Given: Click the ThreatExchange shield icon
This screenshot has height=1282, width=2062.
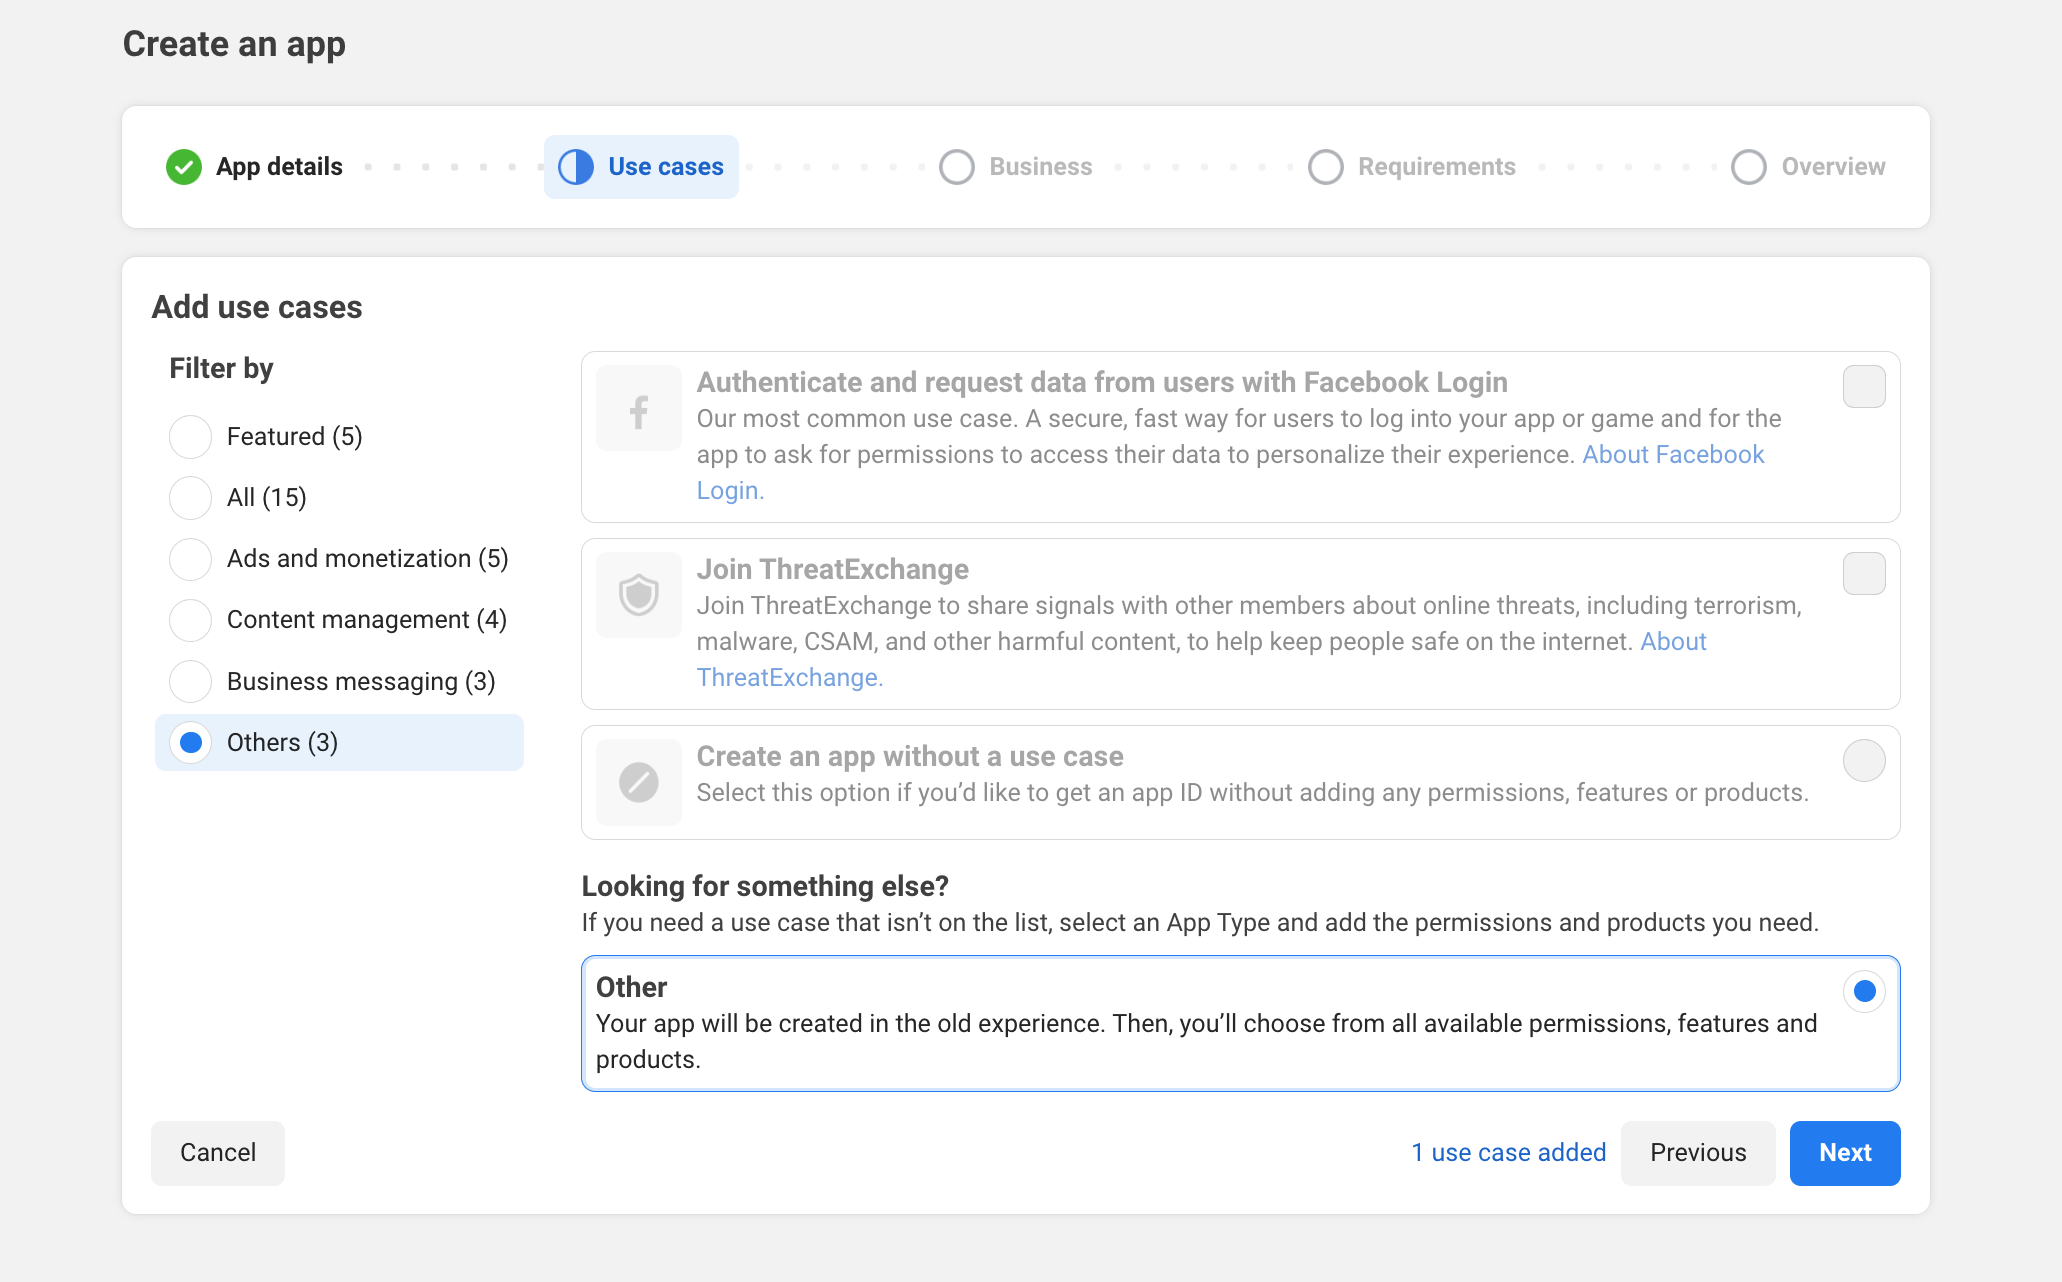Looking at the screenshot, I should 639,596.
